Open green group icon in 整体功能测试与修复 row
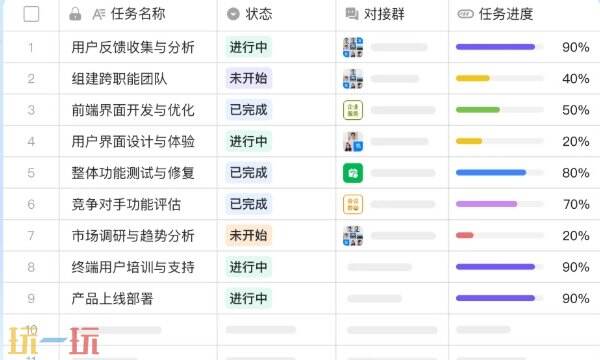Screen dimensions: 600x360 353,173
